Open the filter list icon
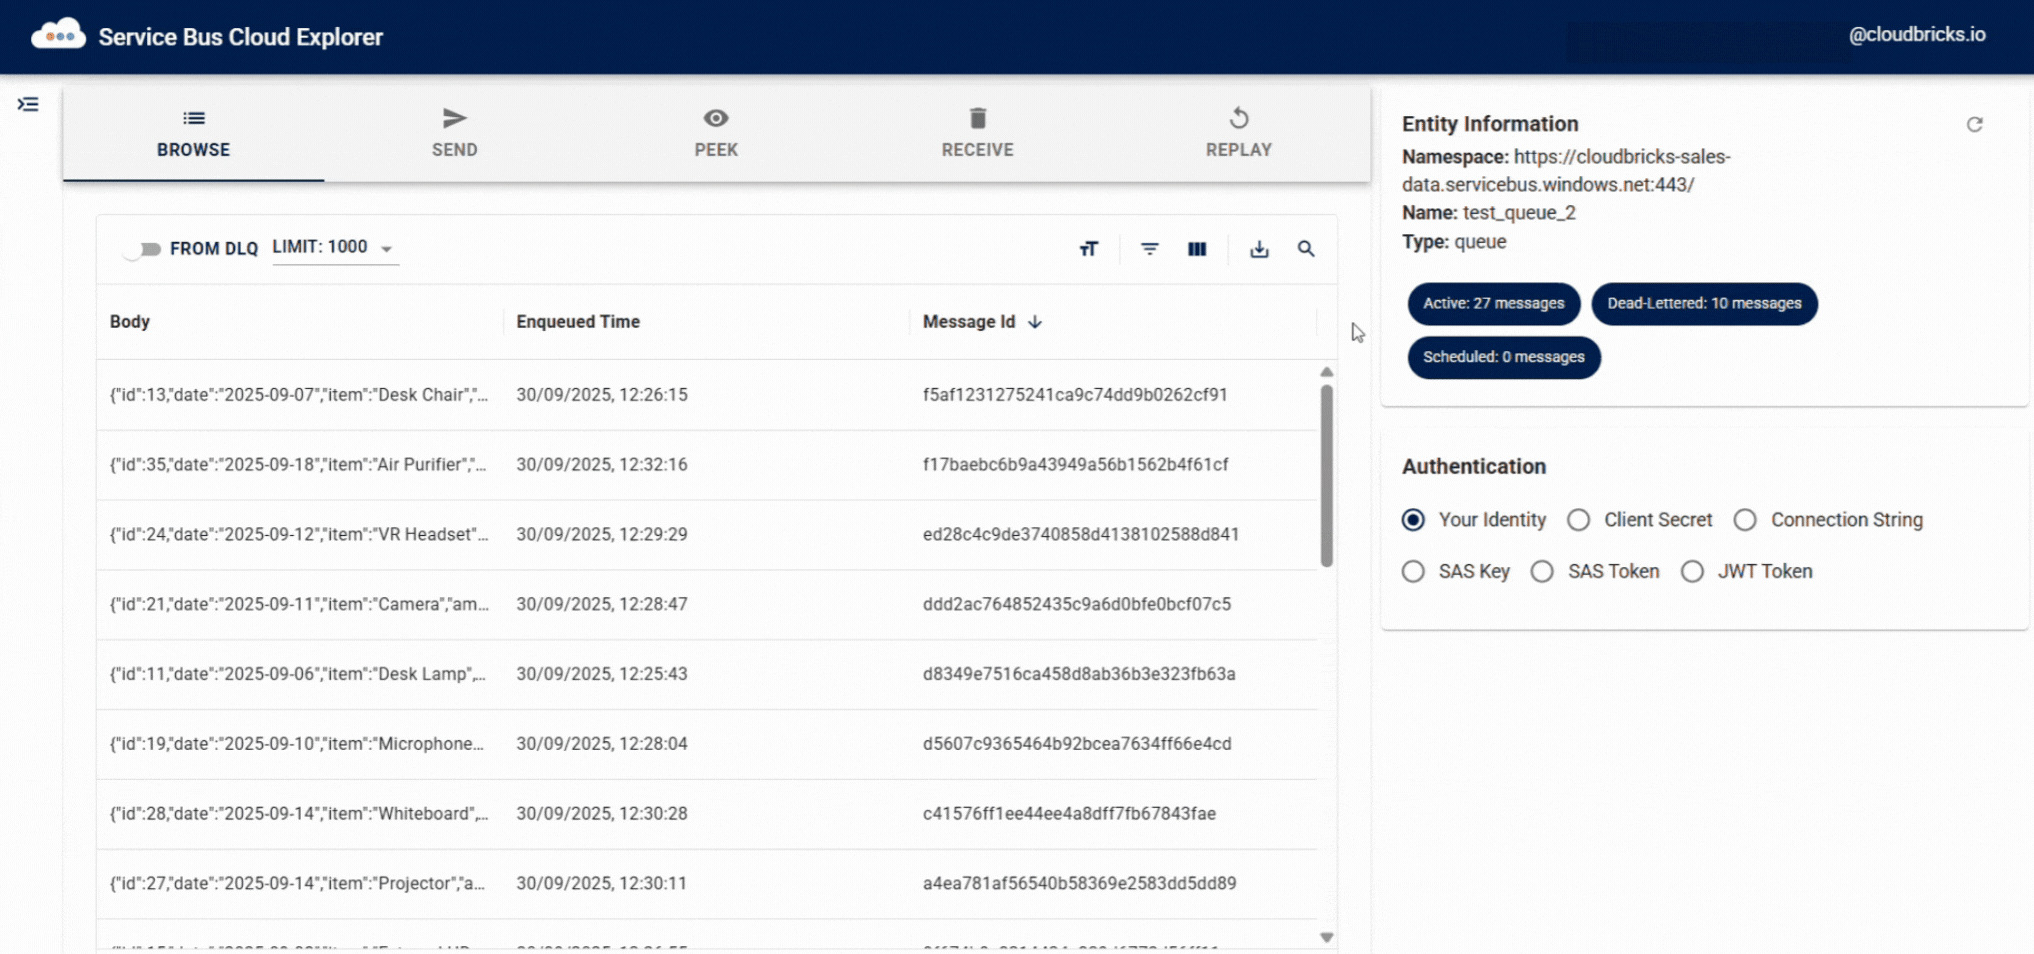This screenshot has height=954, width=2034. click(1150, 249)
